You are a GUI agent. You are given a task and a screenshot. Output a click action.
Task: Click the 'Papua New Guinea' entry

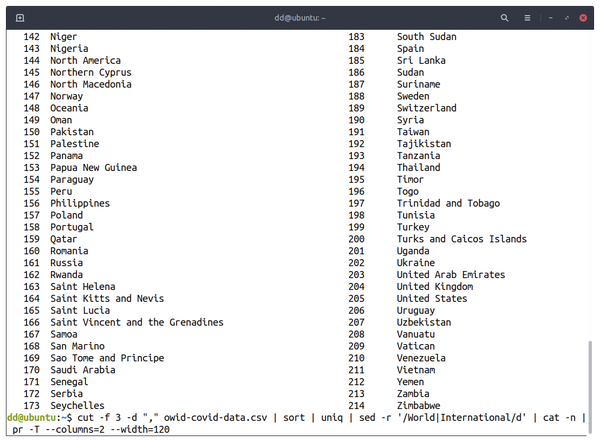click(x=93, y=168)
